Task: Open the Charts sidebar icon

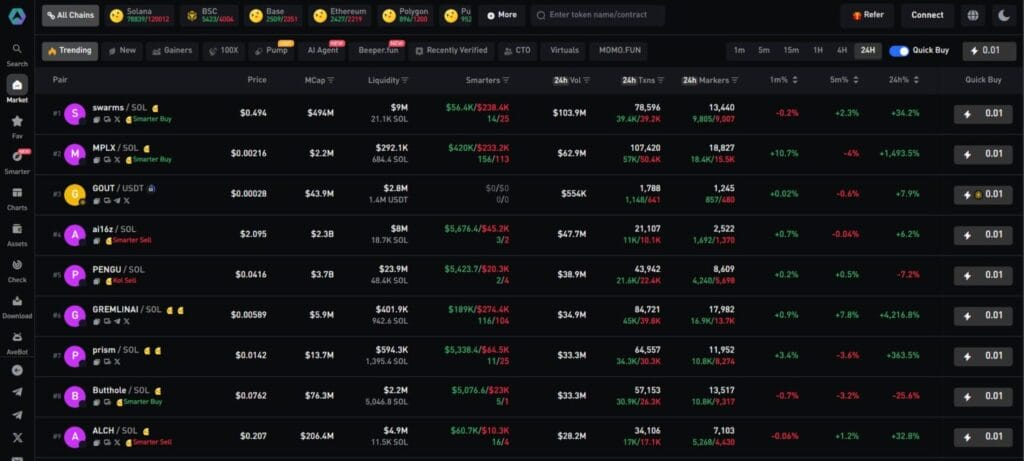Action: (x=17, y=197)
